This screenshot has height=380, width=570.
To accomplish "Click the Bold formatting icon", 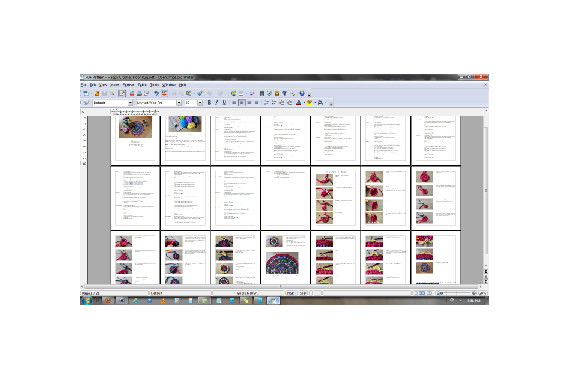I will [x=209, y=103].
